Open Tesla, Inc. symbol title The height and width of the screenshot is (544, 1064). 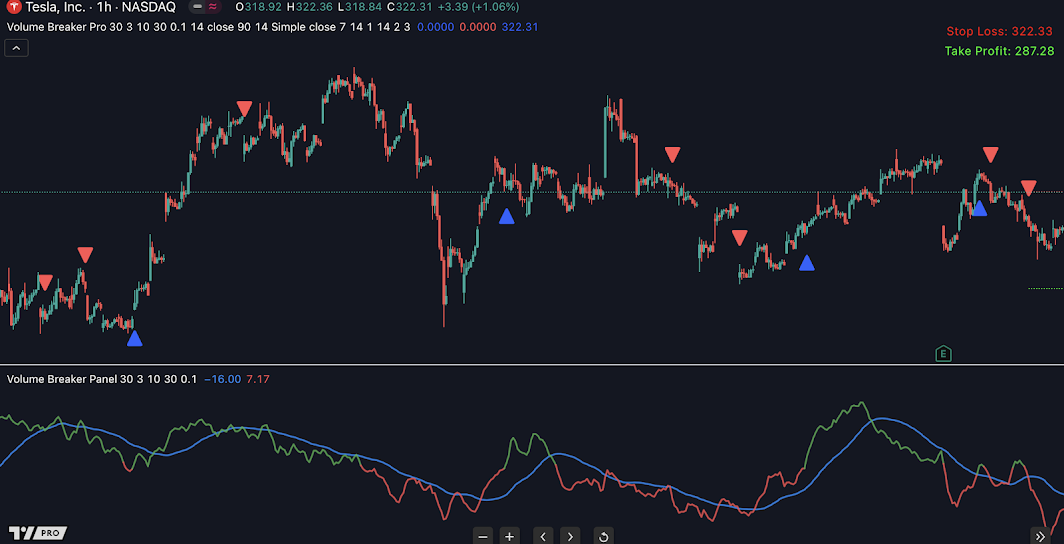click(x=59, y=7)
